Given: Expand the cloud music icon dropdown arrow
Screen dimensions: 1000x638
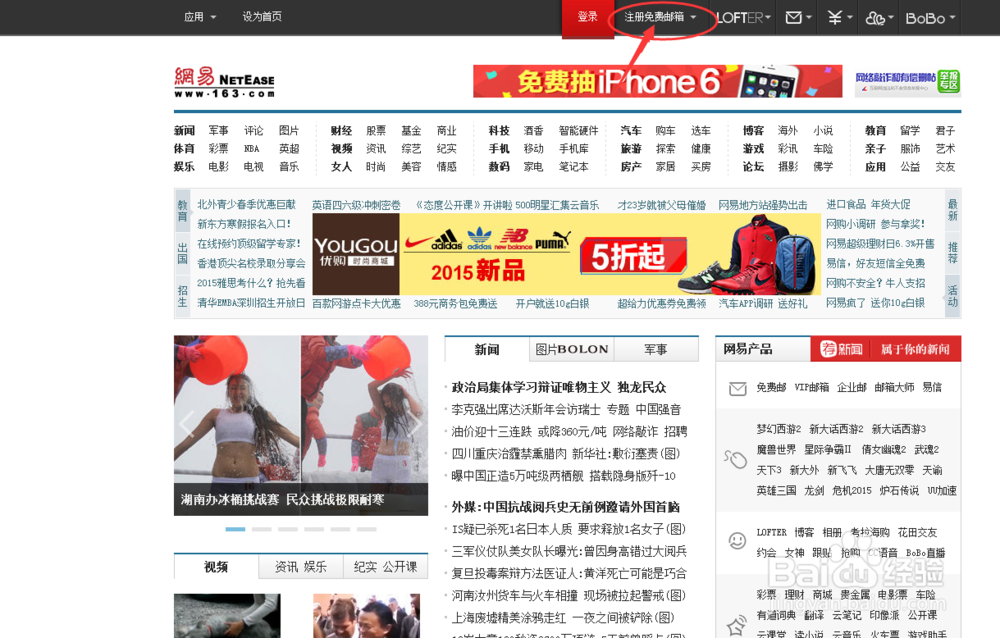Looking at the screenshot, I should (891, 18).
